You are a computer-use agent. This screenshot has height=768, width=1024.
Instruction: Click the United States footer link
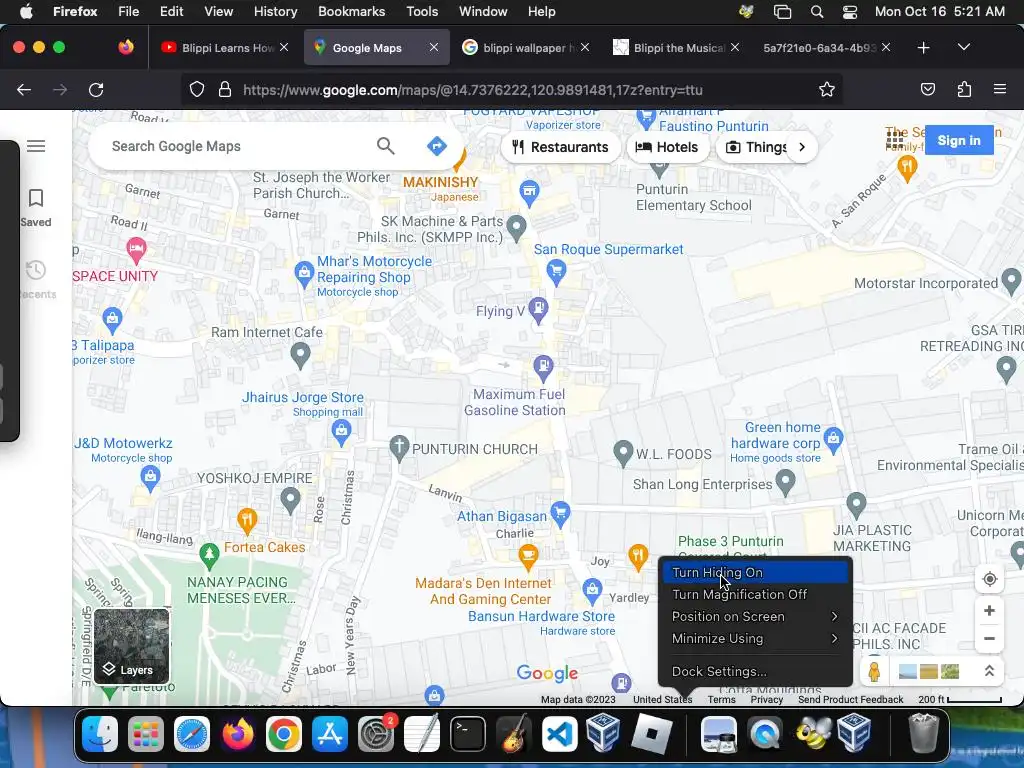(x=662, y=699)
